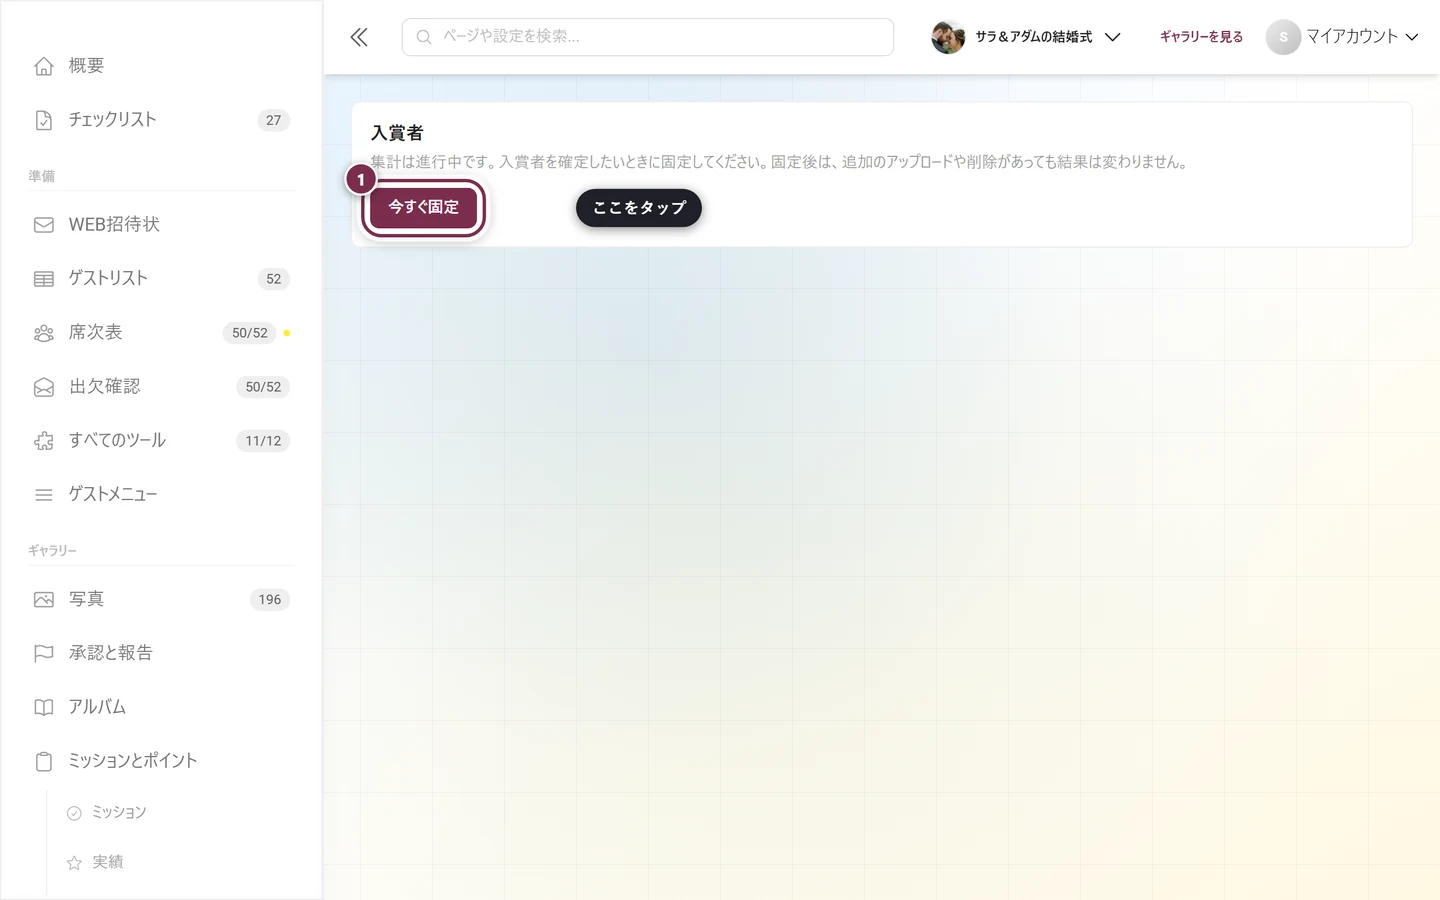This screenshot has height=900, width=1440.
Task: Click the table icon for ゲストリスト
Action: (44, 279)
